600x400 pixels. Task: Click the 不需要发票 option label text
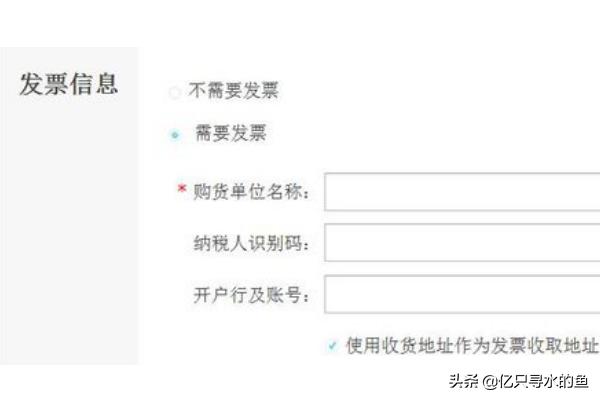tap(233, 91)
